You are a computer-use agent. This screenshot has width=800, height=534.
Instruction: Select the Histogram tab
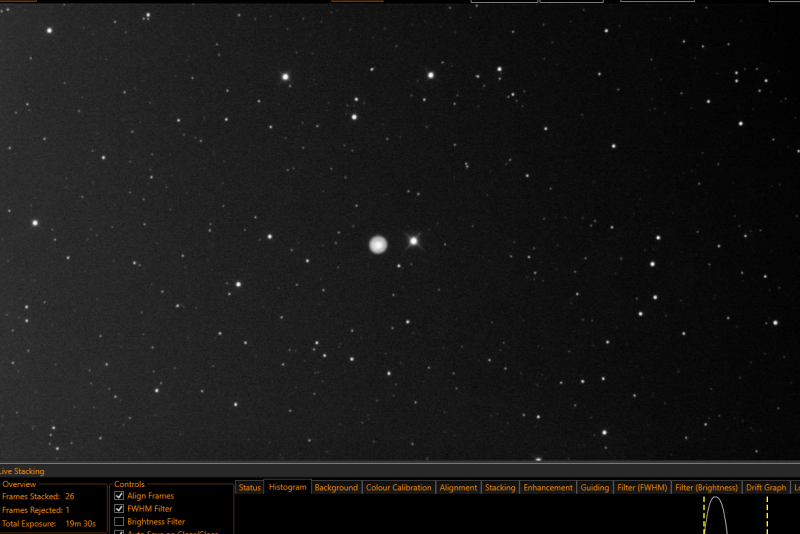point(288,487)
